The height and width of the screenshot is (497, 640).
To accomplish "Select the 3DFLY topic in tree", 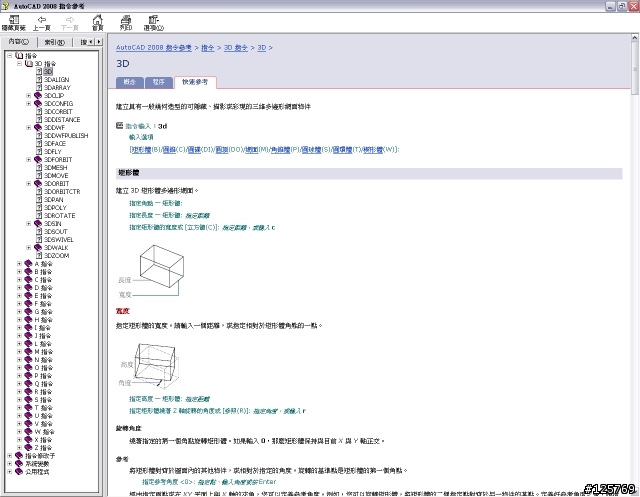I will pos(53,151).
